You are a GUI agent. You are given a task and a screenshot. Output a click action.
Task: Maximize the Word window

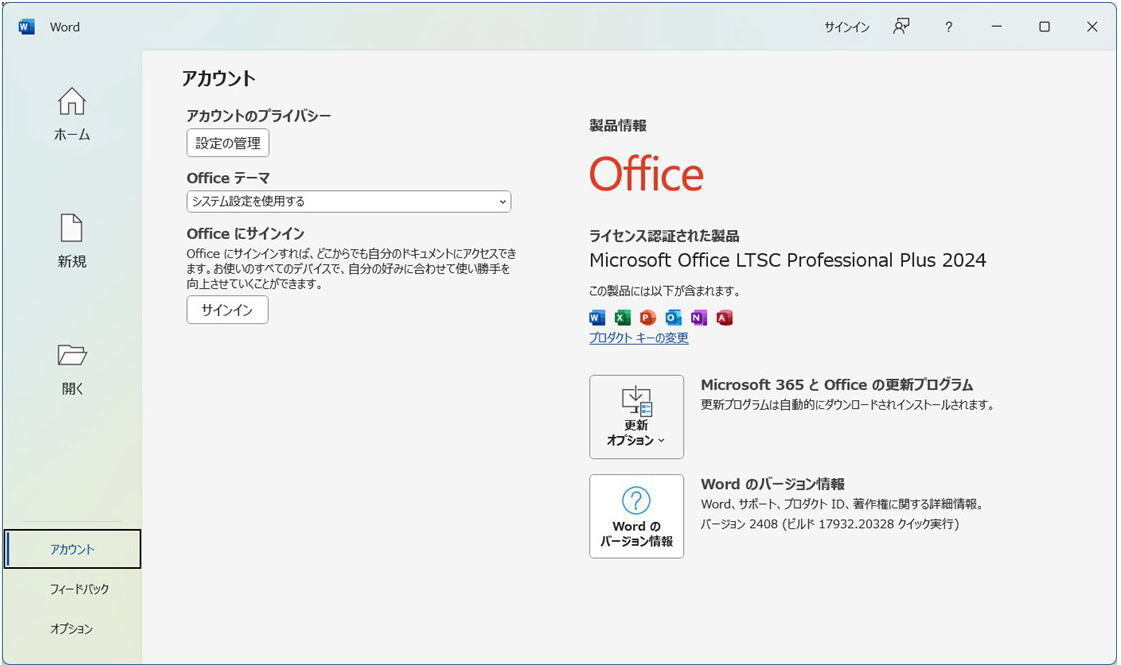[x=1044, y=26]
